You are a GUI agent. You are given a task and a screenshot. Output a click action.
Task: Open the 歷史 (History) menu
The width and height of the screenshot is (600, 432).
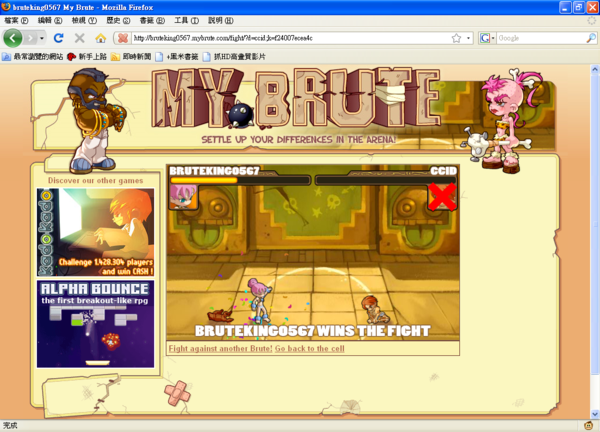(x=118, y=21)
